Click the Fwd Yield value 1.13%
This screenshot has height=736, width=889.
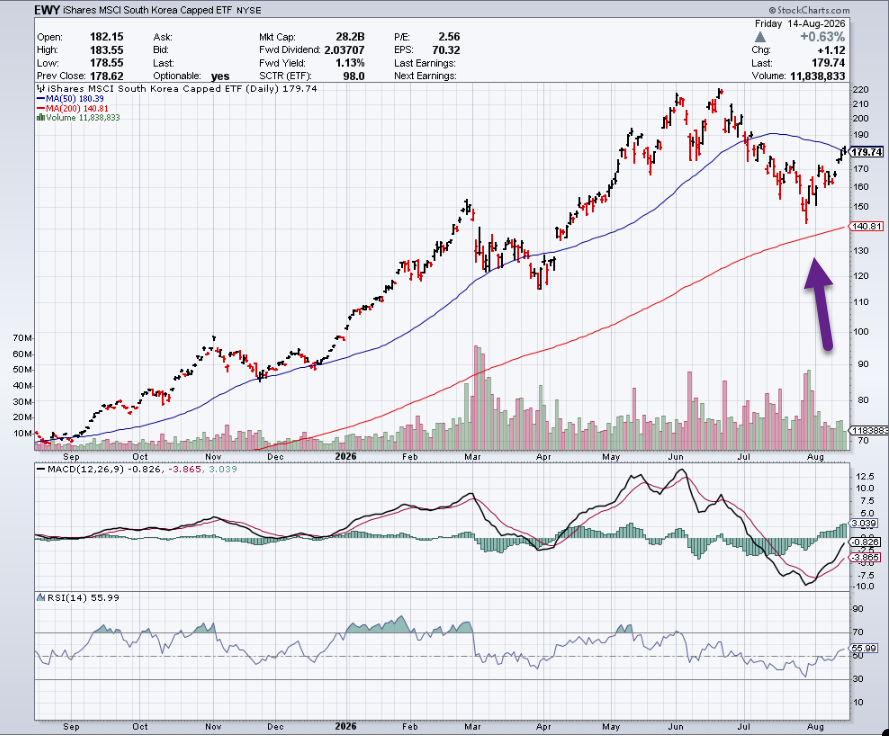350,63
